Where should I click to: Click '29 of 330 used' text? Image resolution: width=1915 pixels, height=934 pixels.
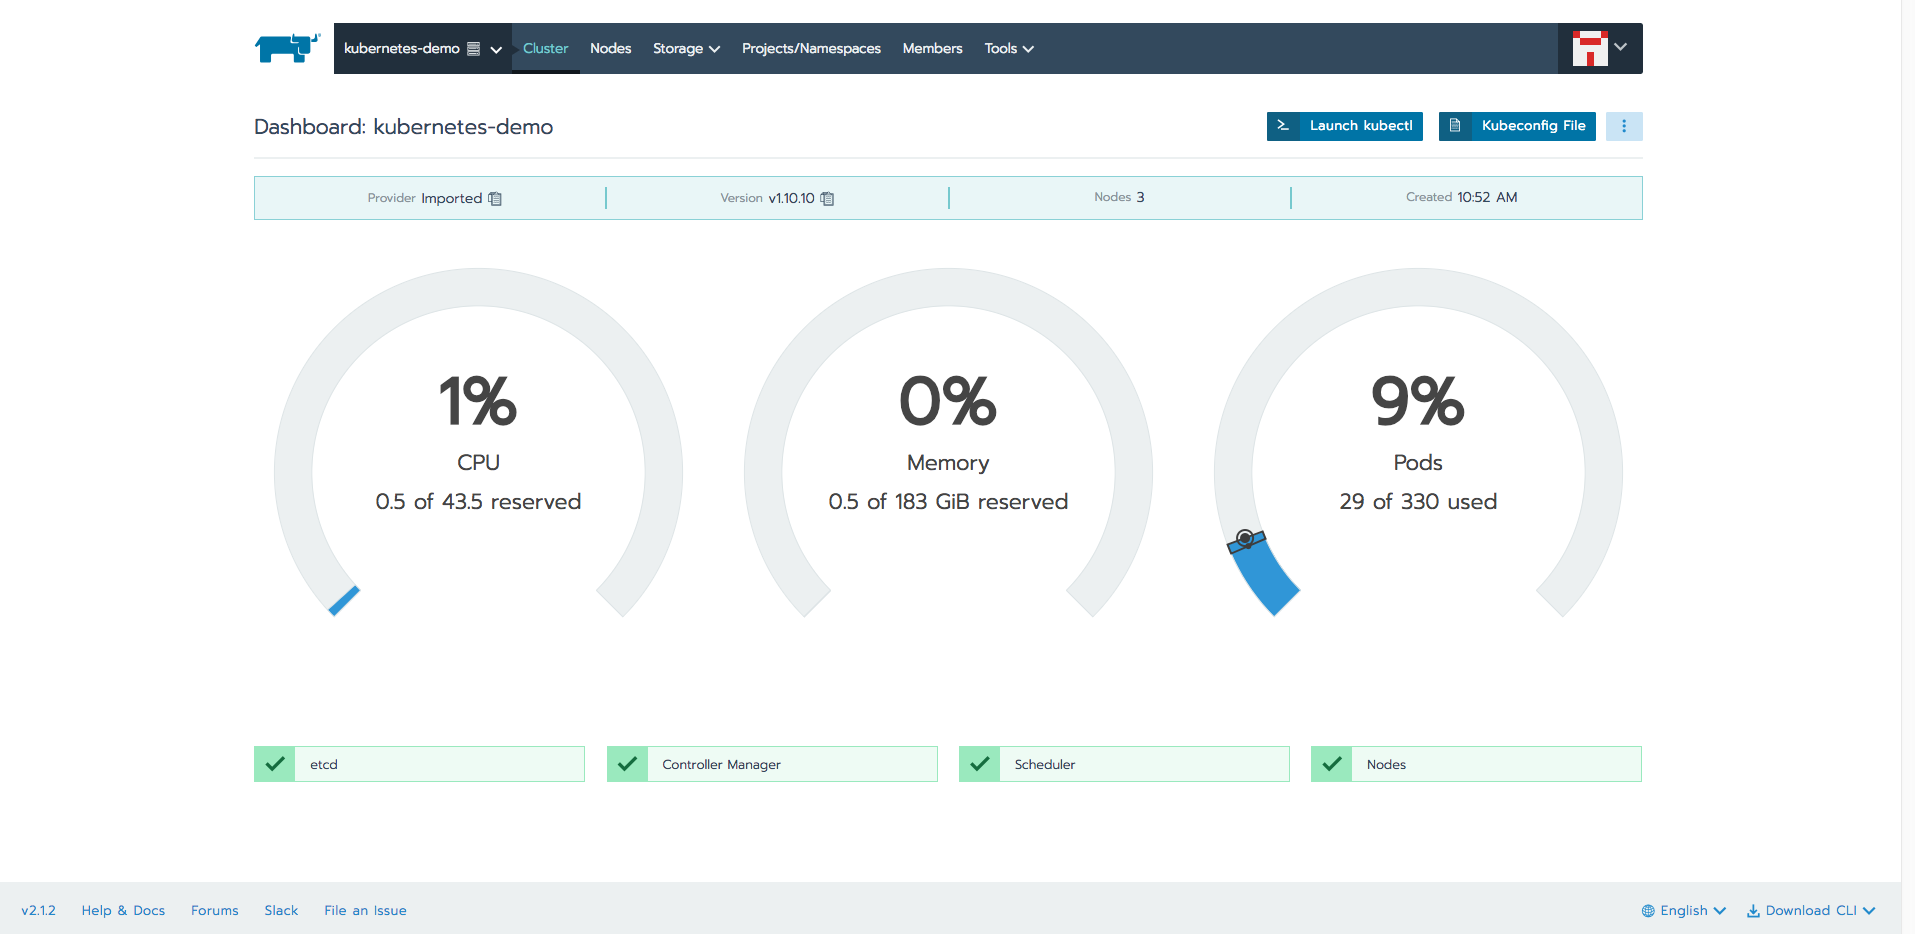coord(1418,501)
